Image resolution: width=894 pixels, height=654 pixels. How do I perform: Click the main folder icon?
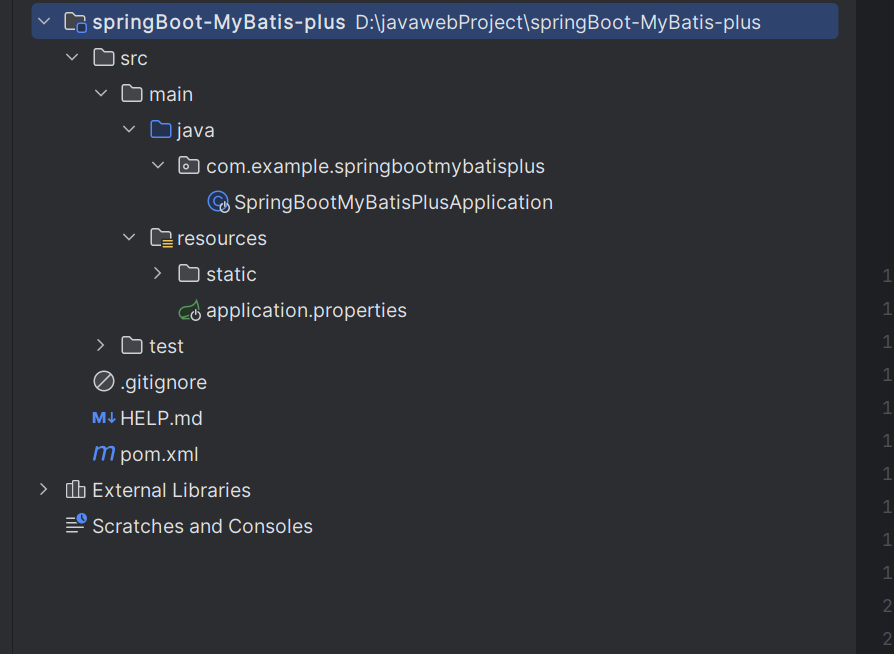(132, 94)
